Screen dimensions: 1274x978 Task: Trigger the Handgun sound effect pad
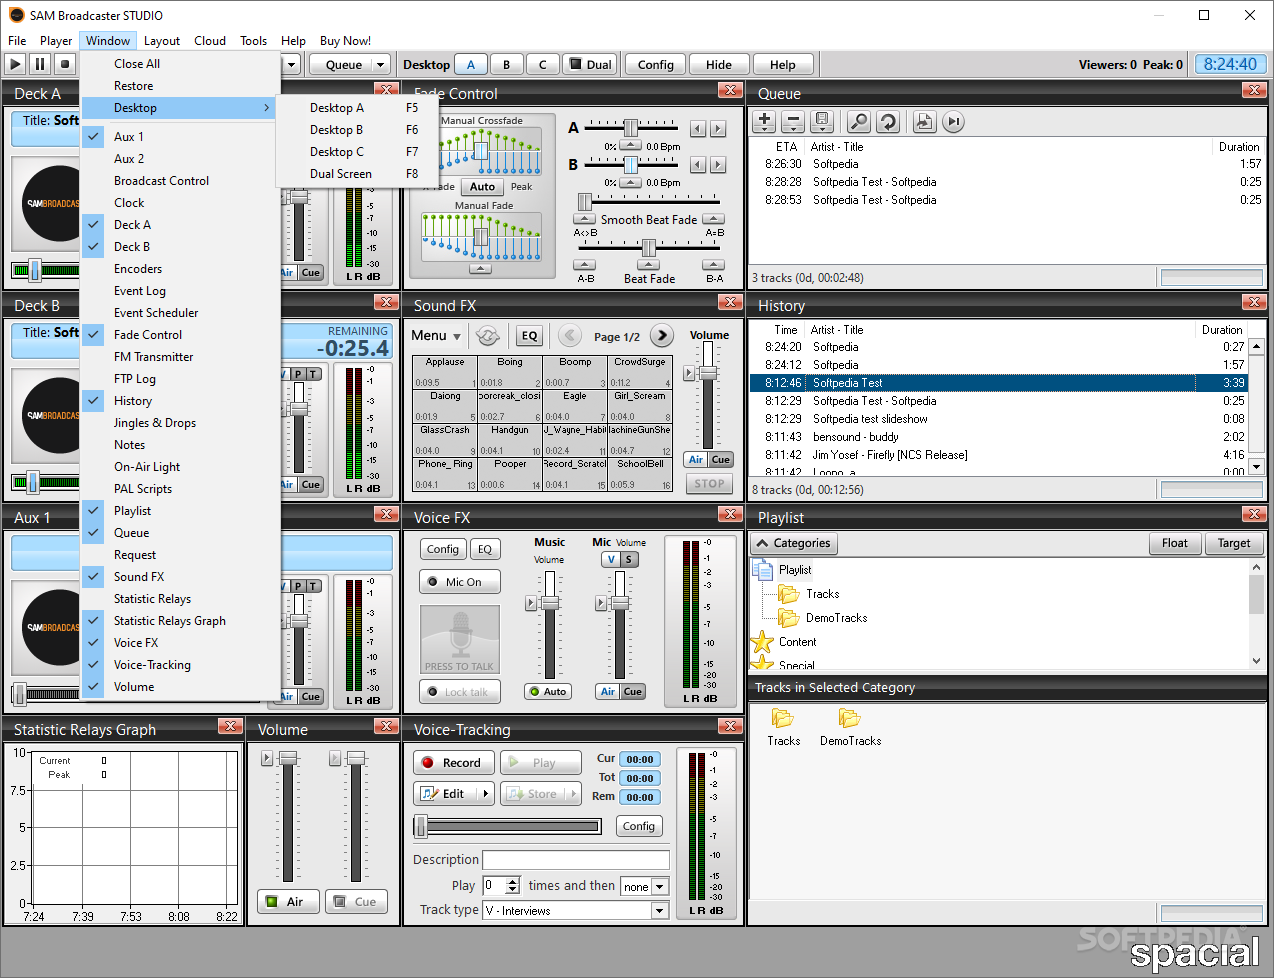[x=510, y=440]
